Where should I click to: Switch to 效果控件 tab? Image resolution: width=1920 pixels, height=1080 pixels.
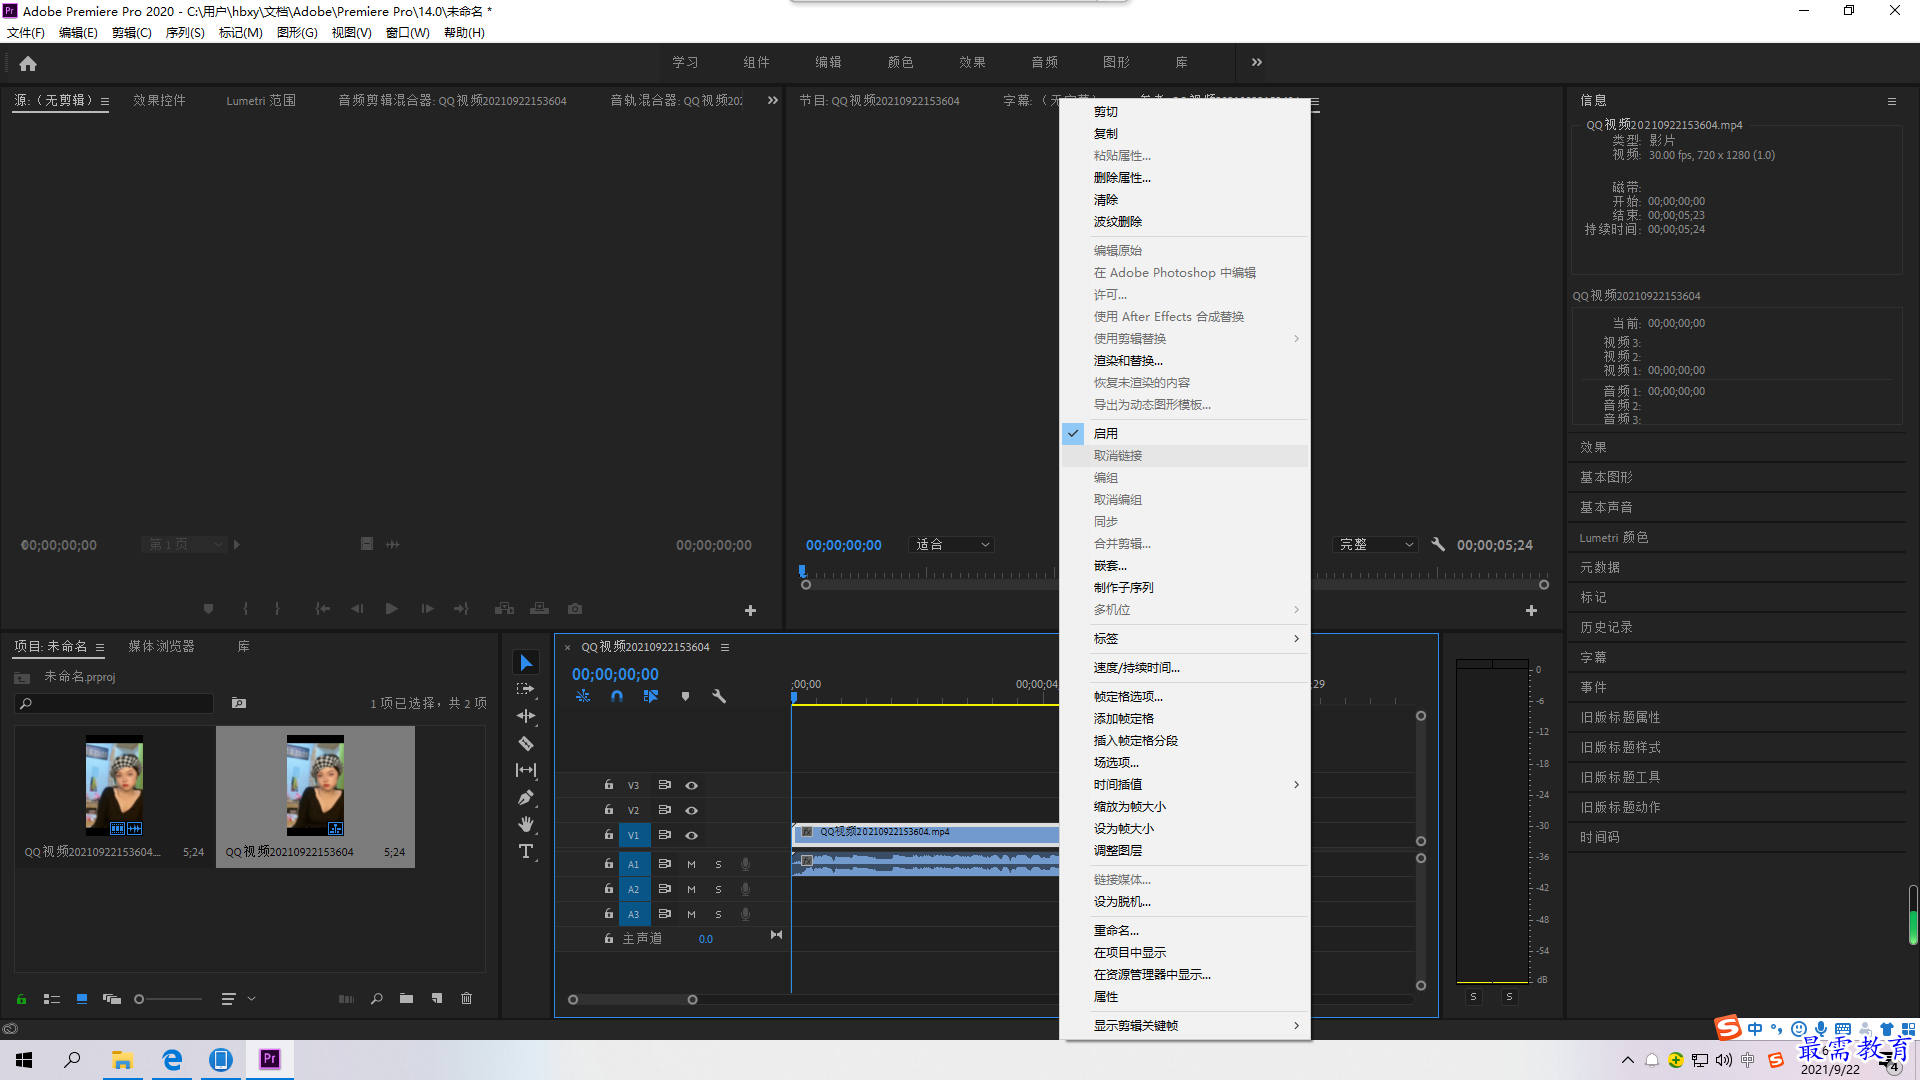point(159,100)
